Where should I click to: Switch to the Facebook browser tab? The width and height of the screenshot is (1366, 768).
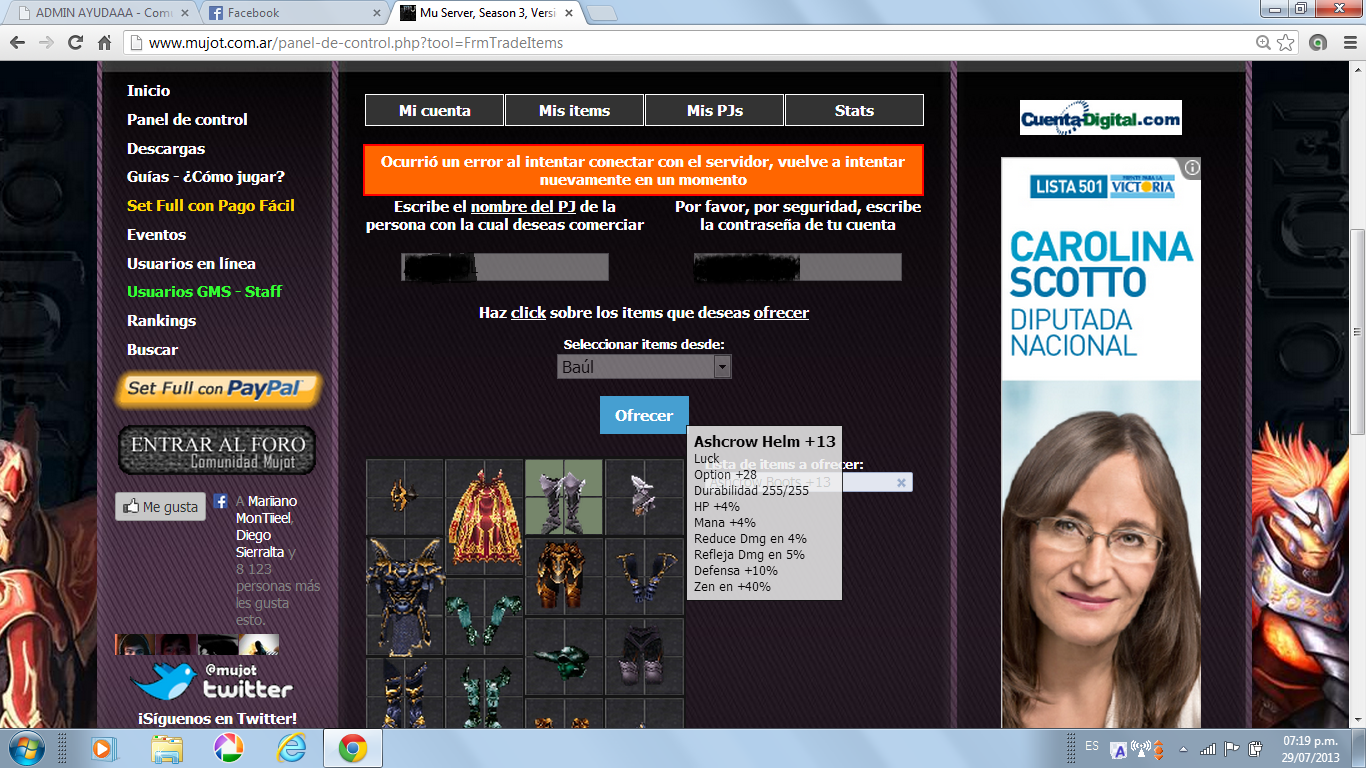[295, 13]
